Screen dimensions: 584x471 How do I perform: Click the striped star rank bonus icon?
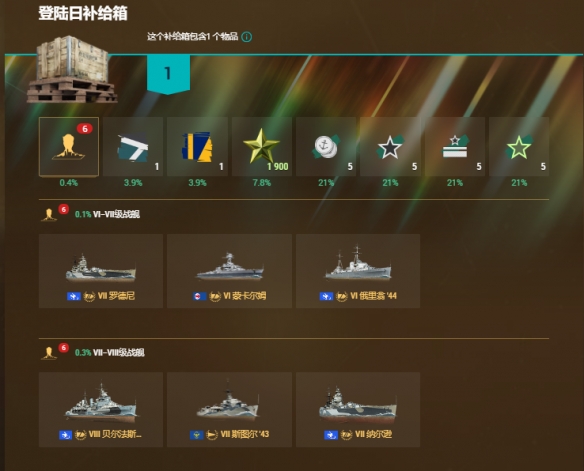[455, 147]
